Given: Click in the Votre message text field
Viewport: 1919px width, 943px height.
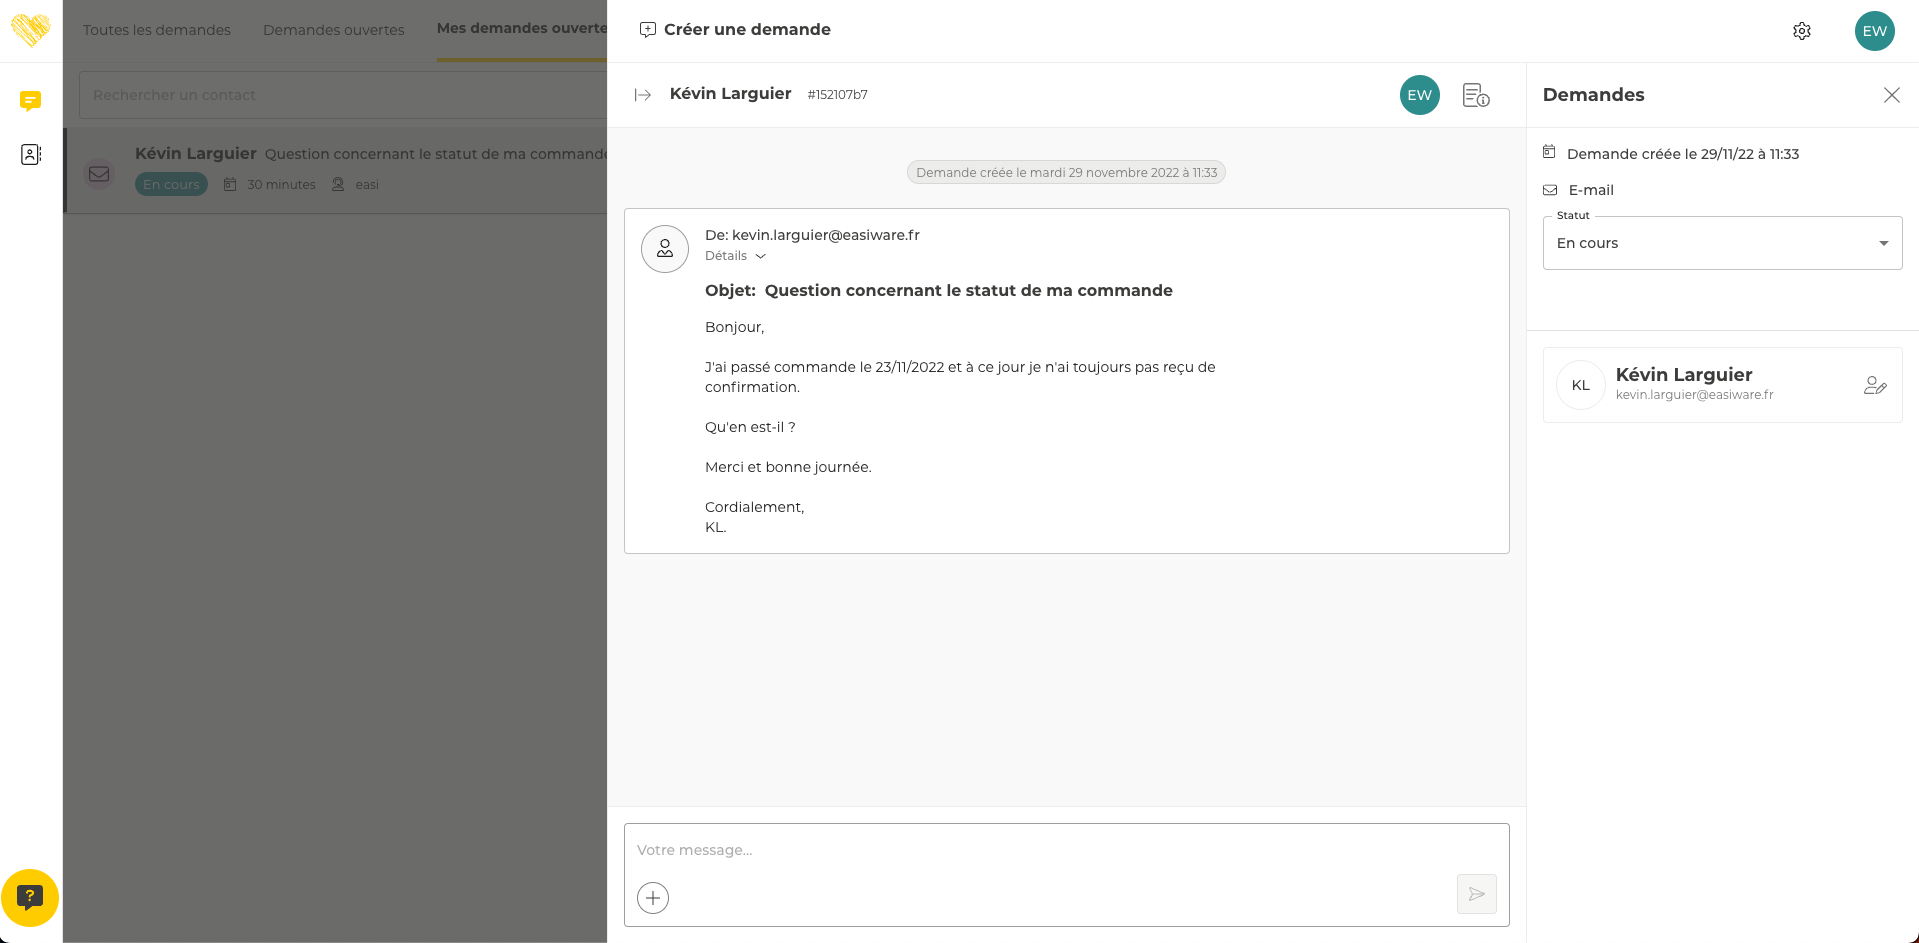Looking at the screenshot, I should (1040, 851).
